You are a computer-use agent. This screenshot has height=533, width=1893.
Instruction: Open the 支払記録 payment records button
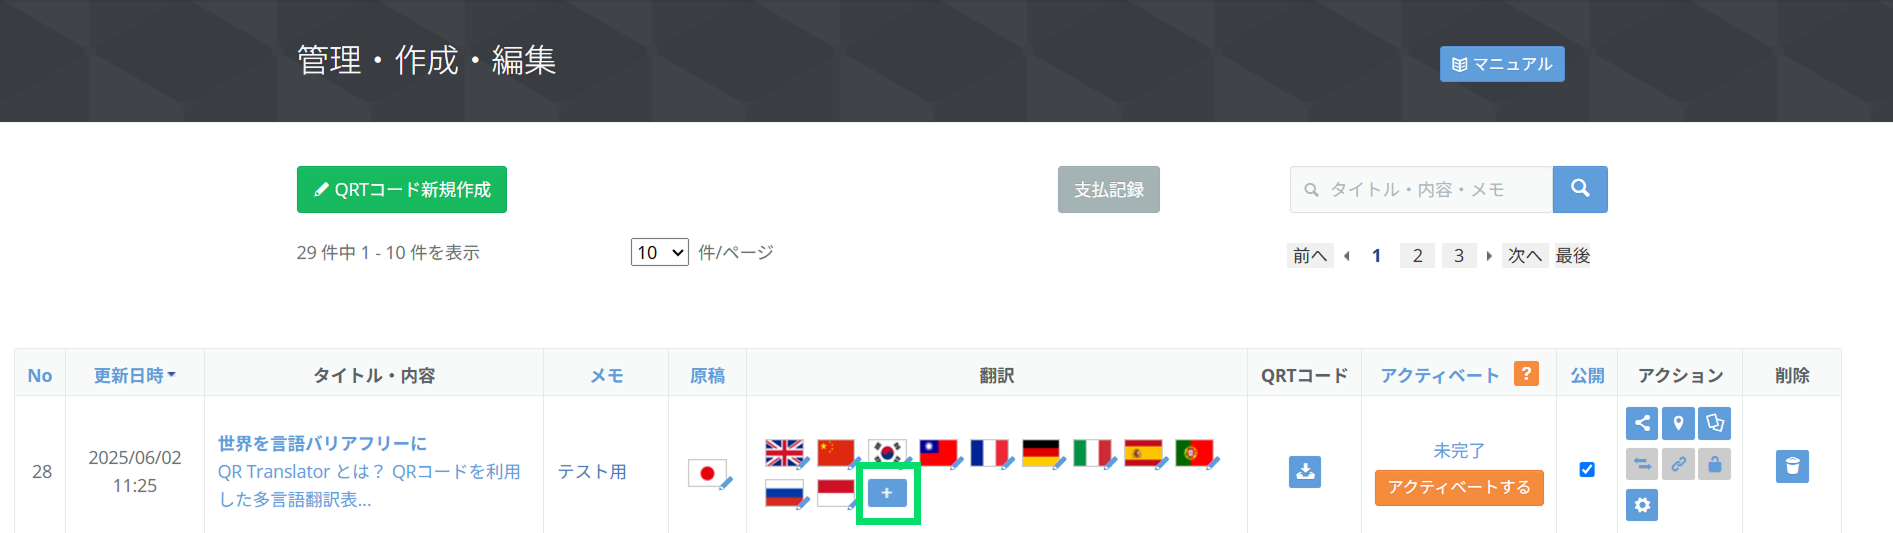(x=1109, y=189)
